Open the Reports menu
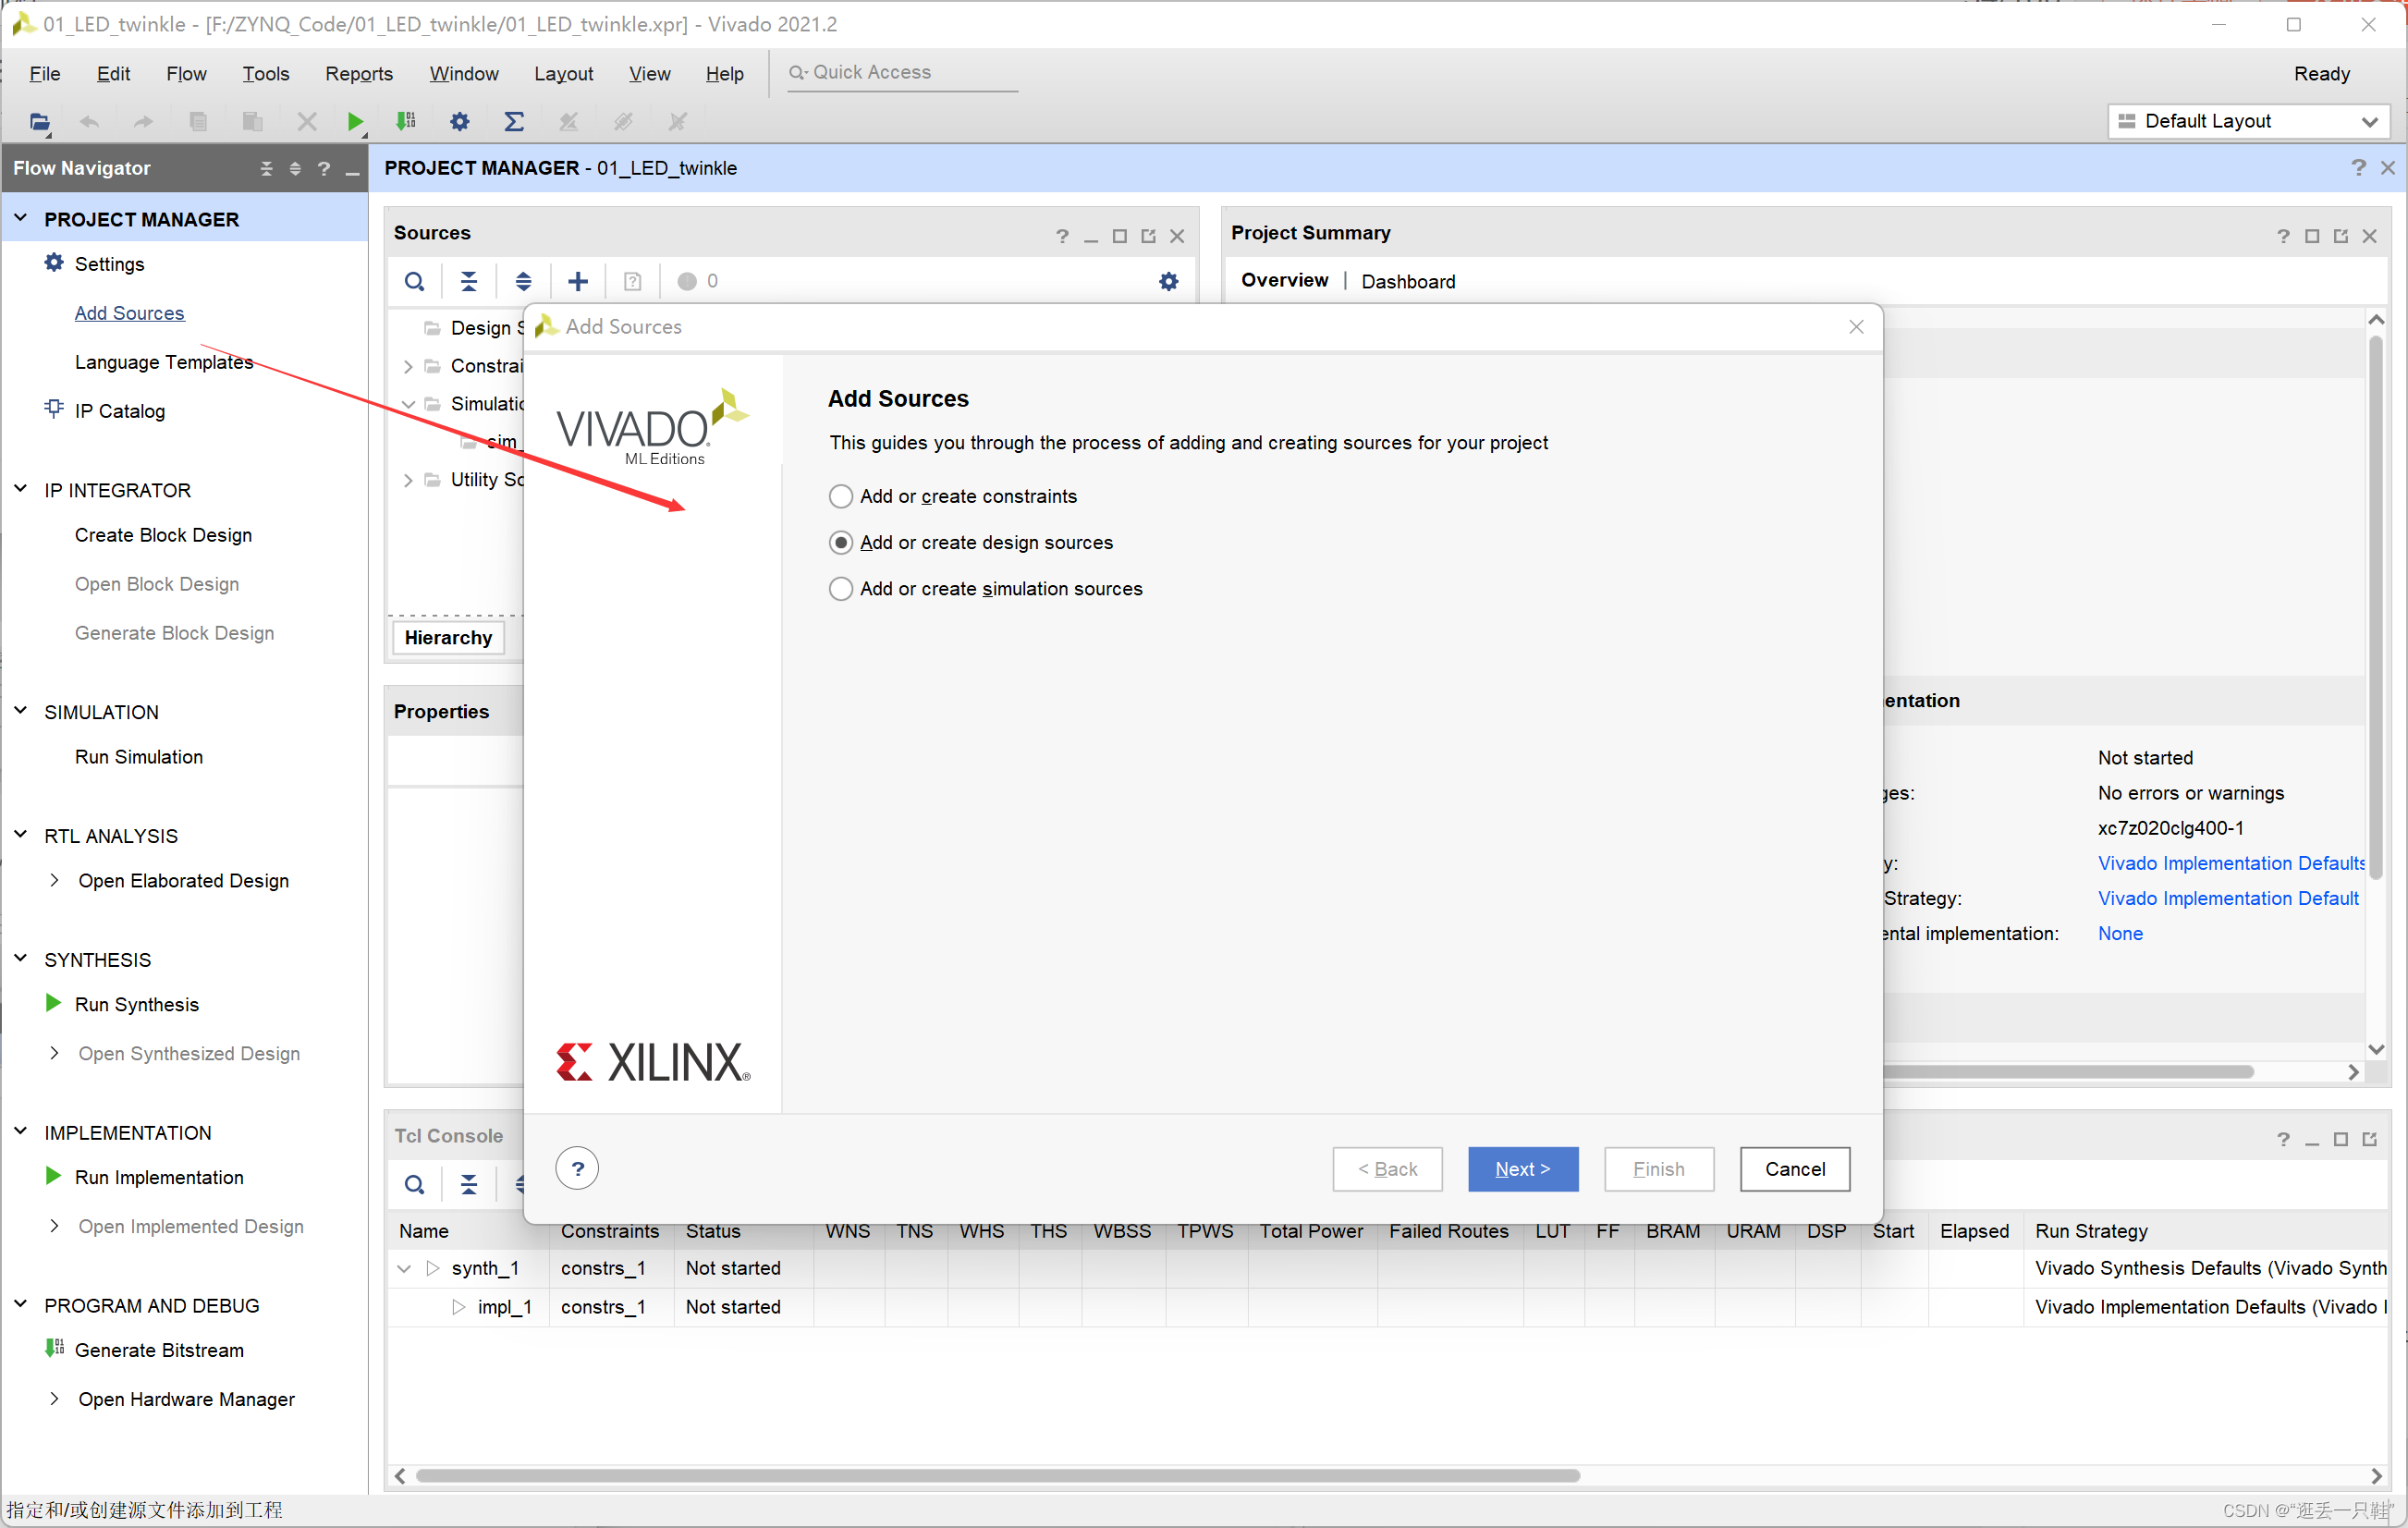2408x1528 pixels. (358, 74)
